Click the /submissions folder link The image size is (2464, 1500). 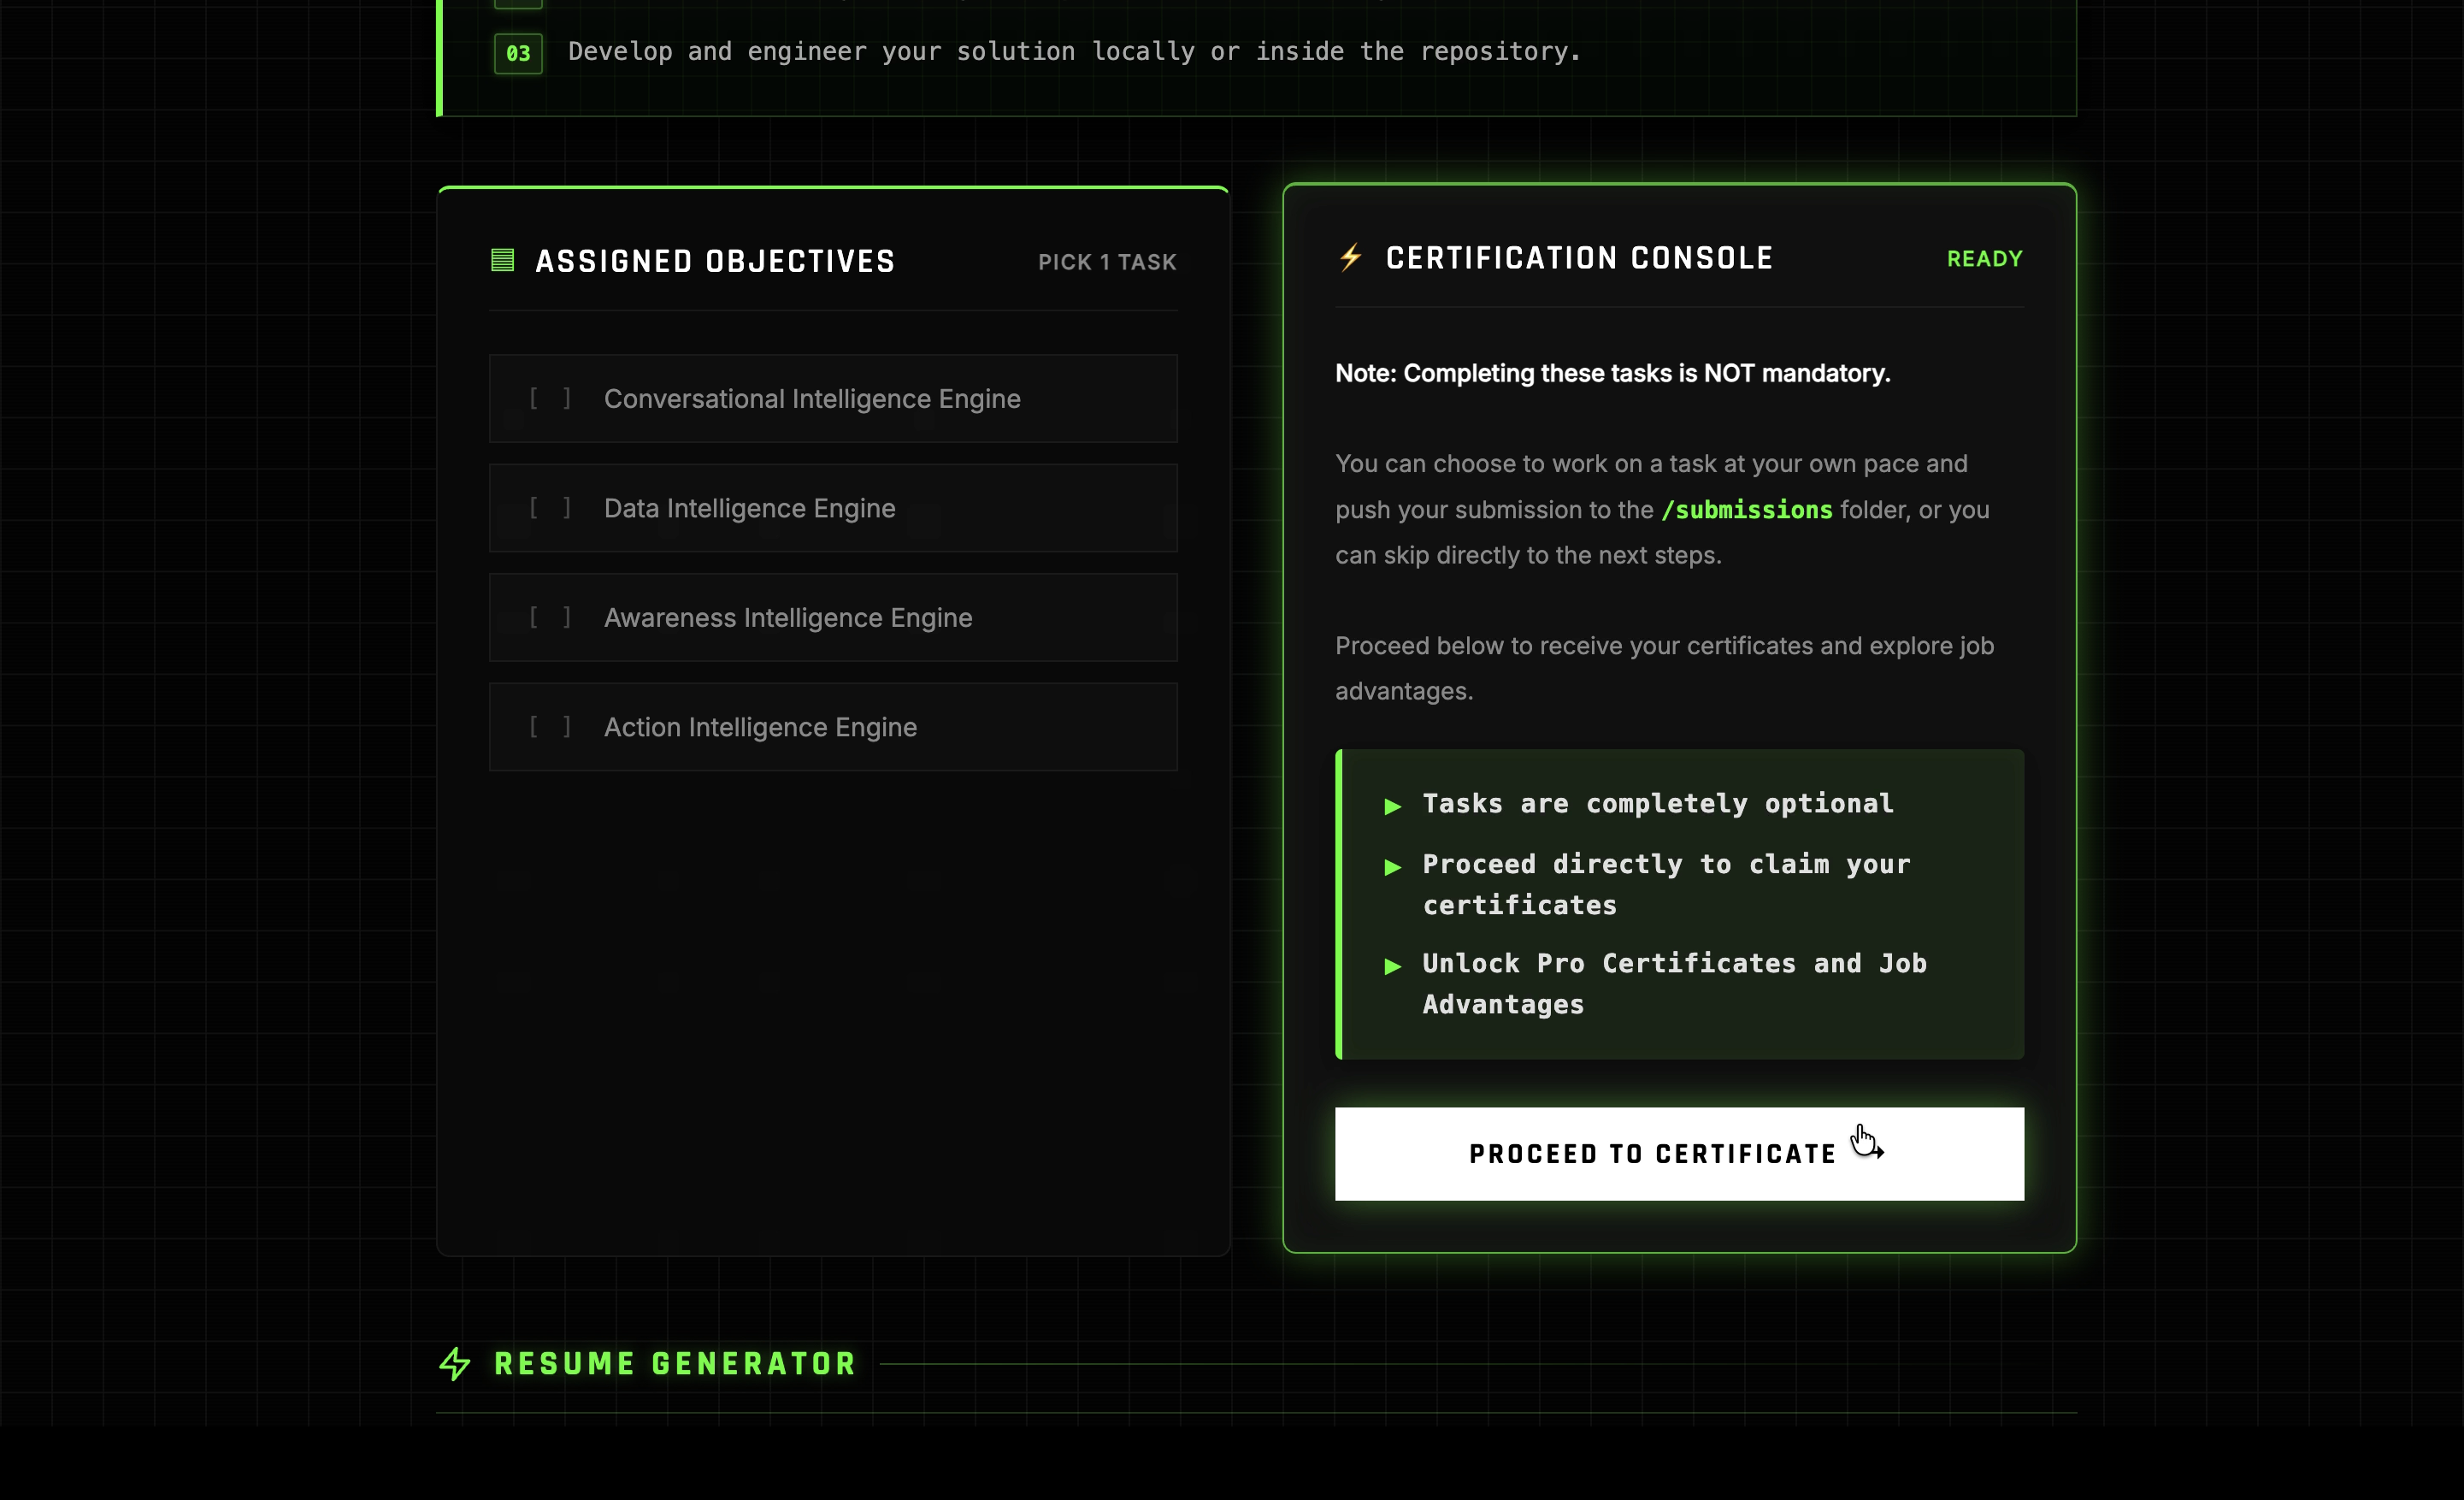point(1746,510)
